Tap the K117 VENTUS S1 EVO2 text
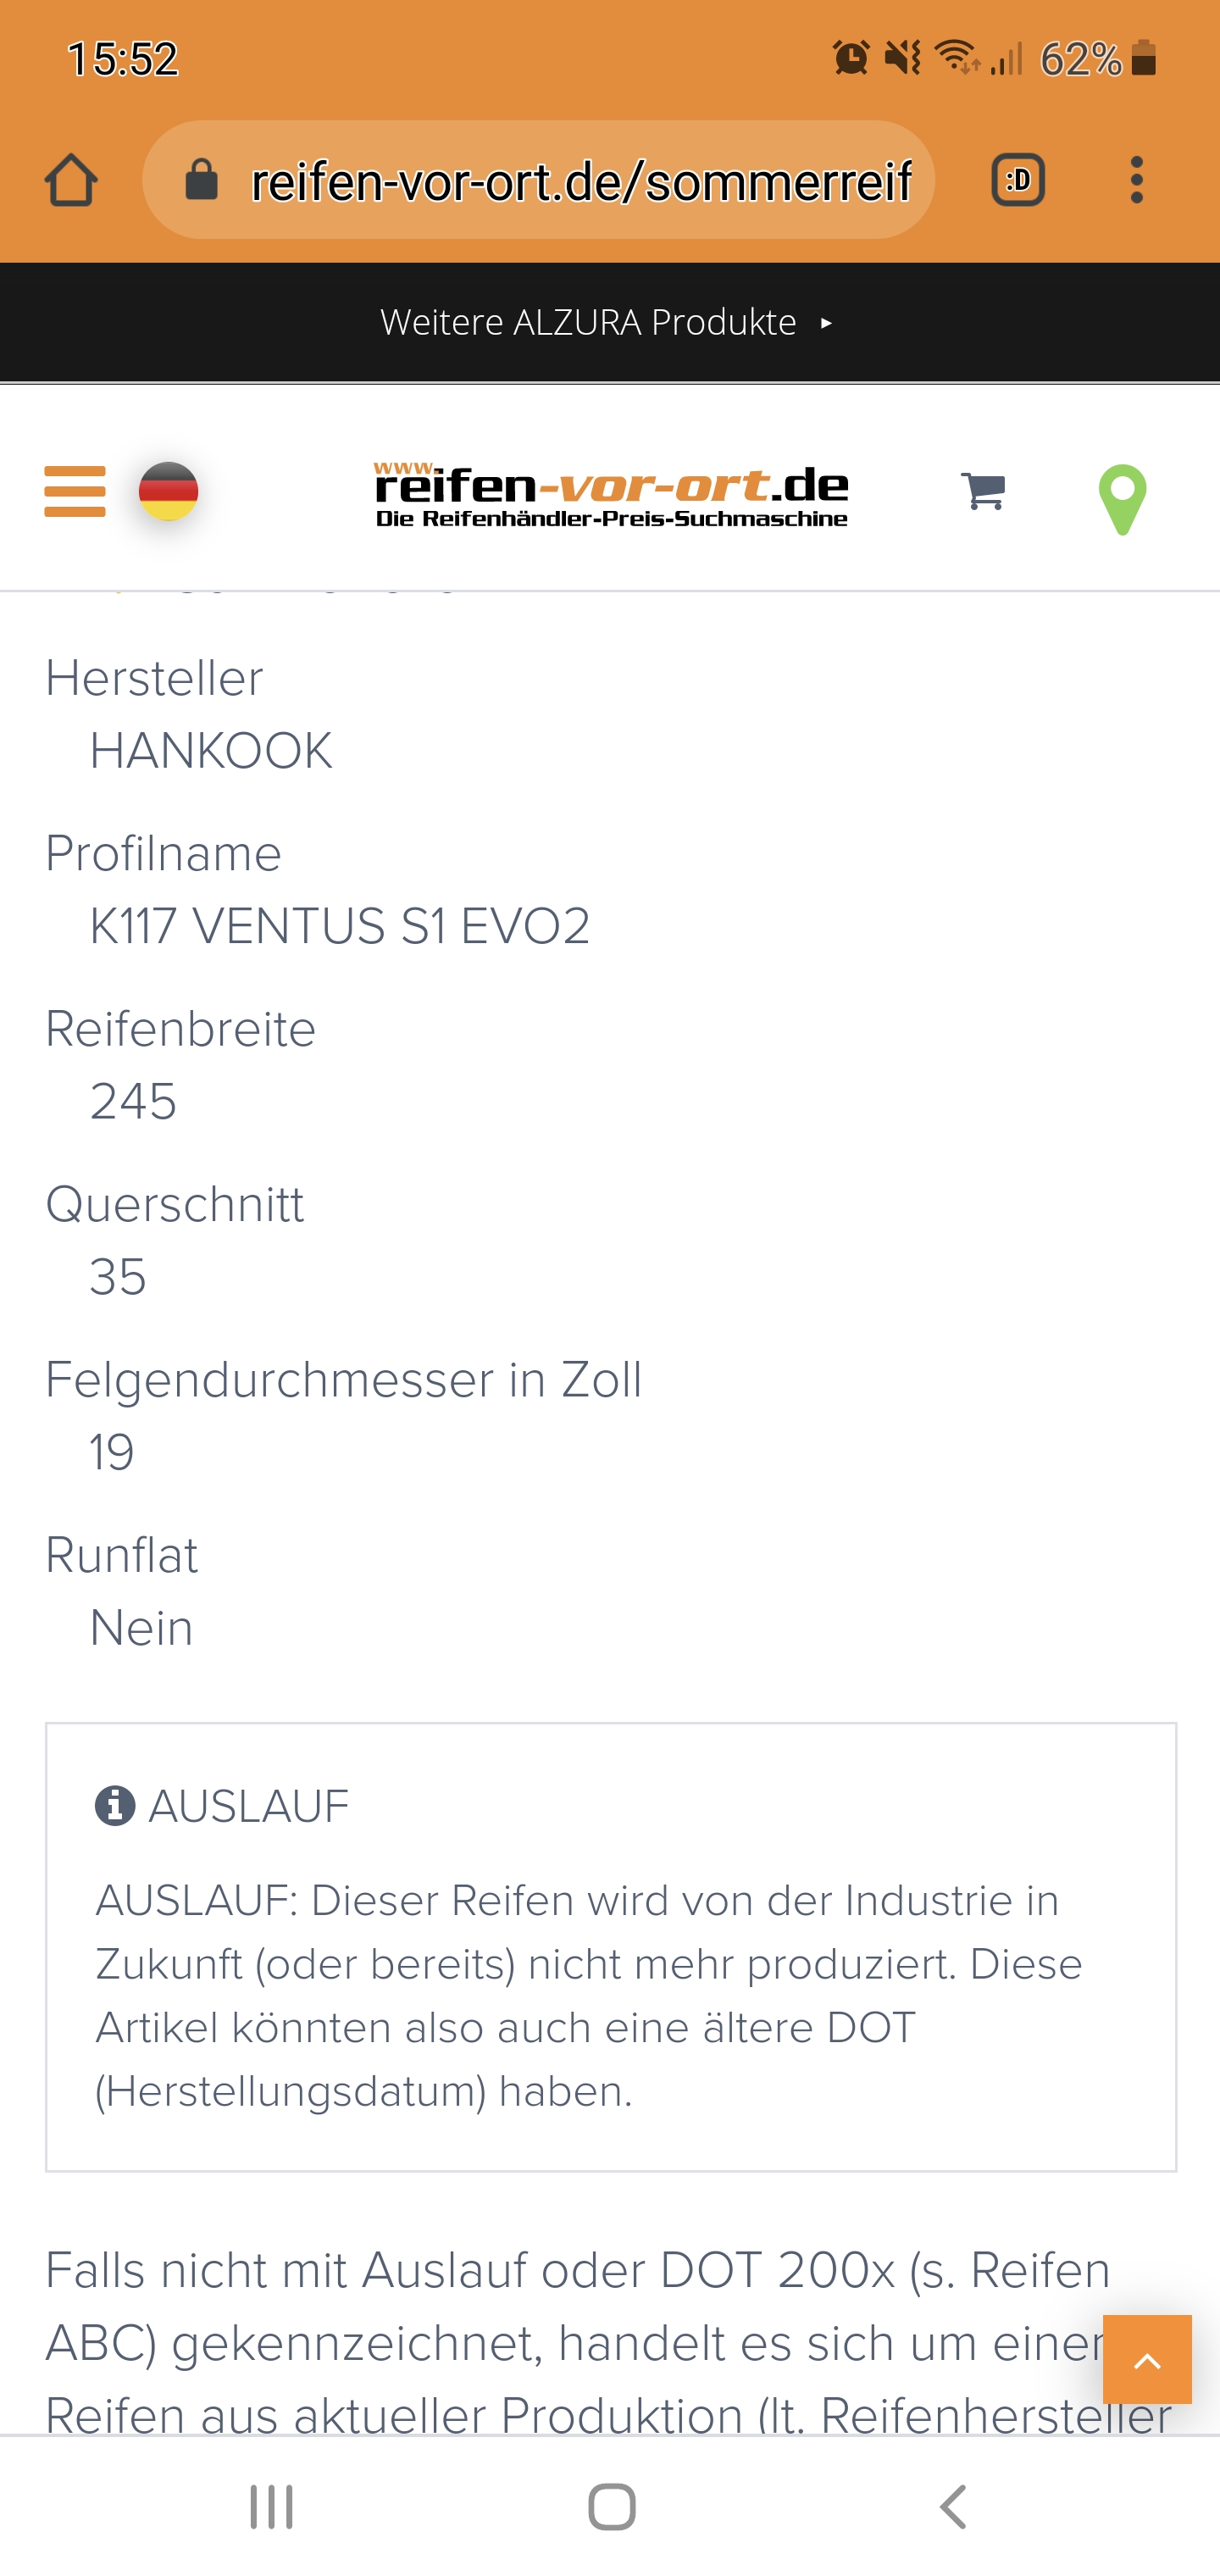This screenshot has height=2576, width=1220. [339, 926]
